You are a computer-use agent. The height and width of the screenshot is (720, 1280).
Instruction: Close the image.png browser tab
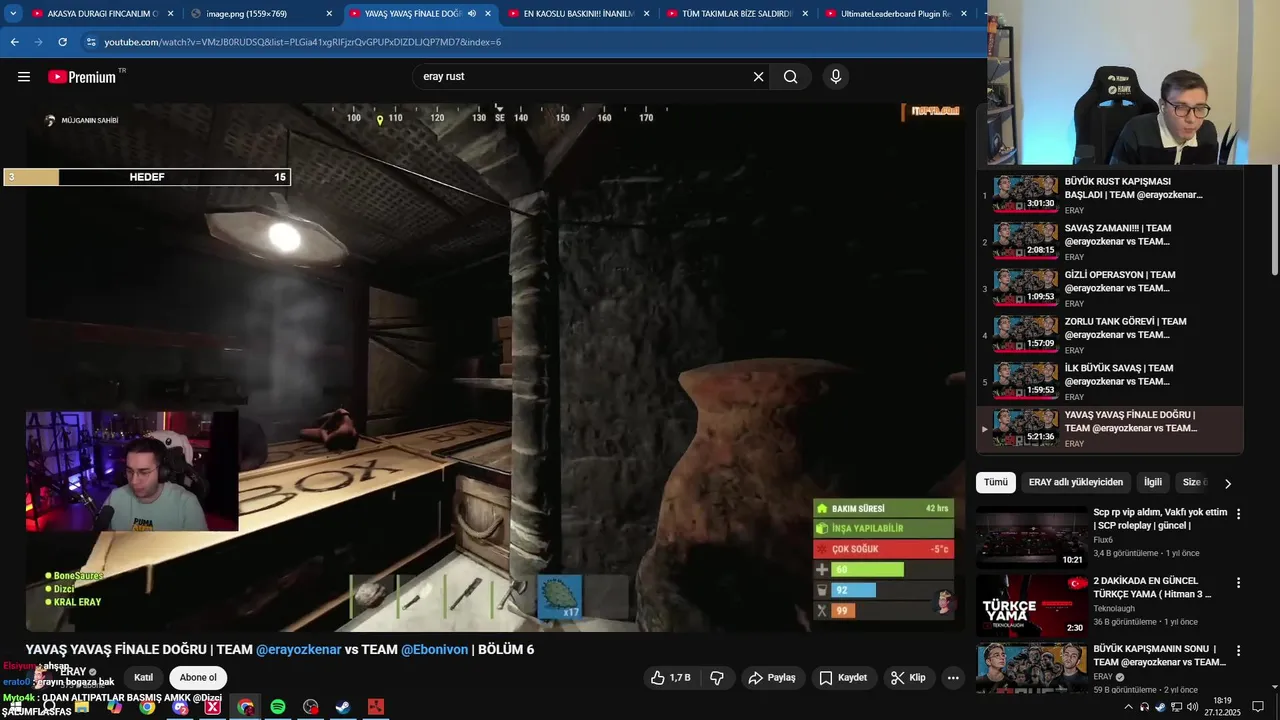click(329, 14)
